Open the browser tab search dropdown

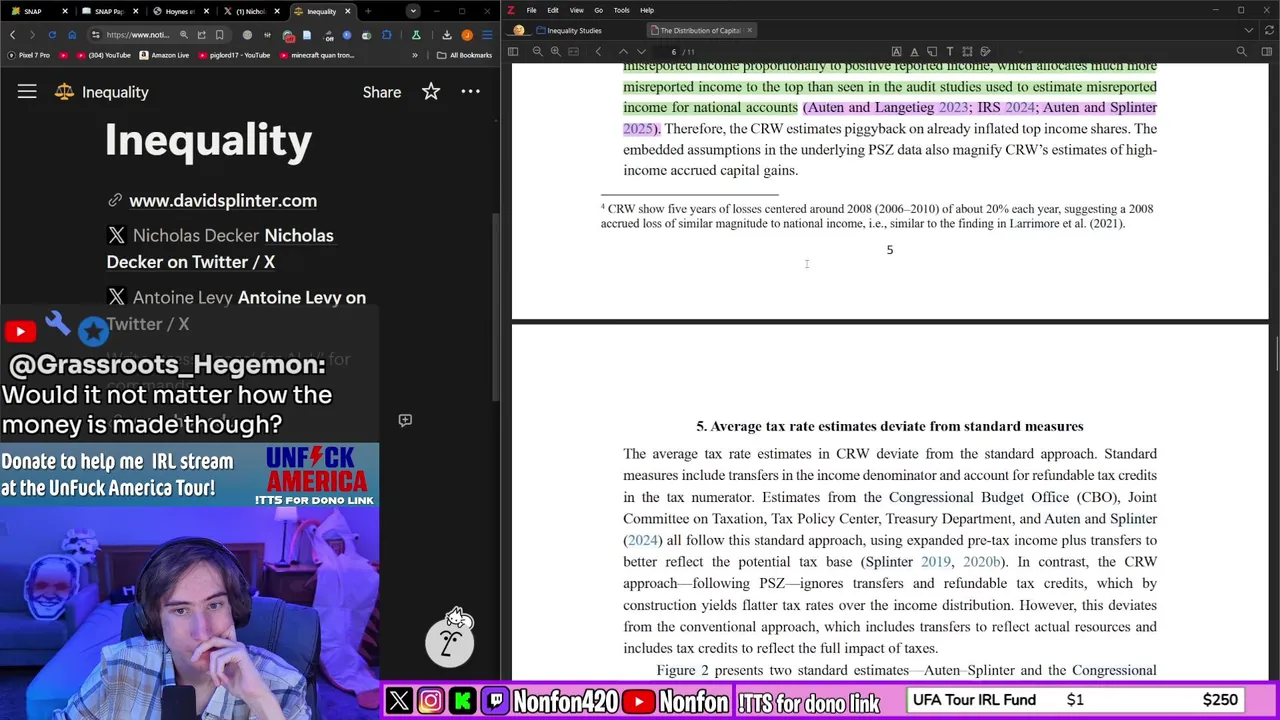(x=413, y=11)
